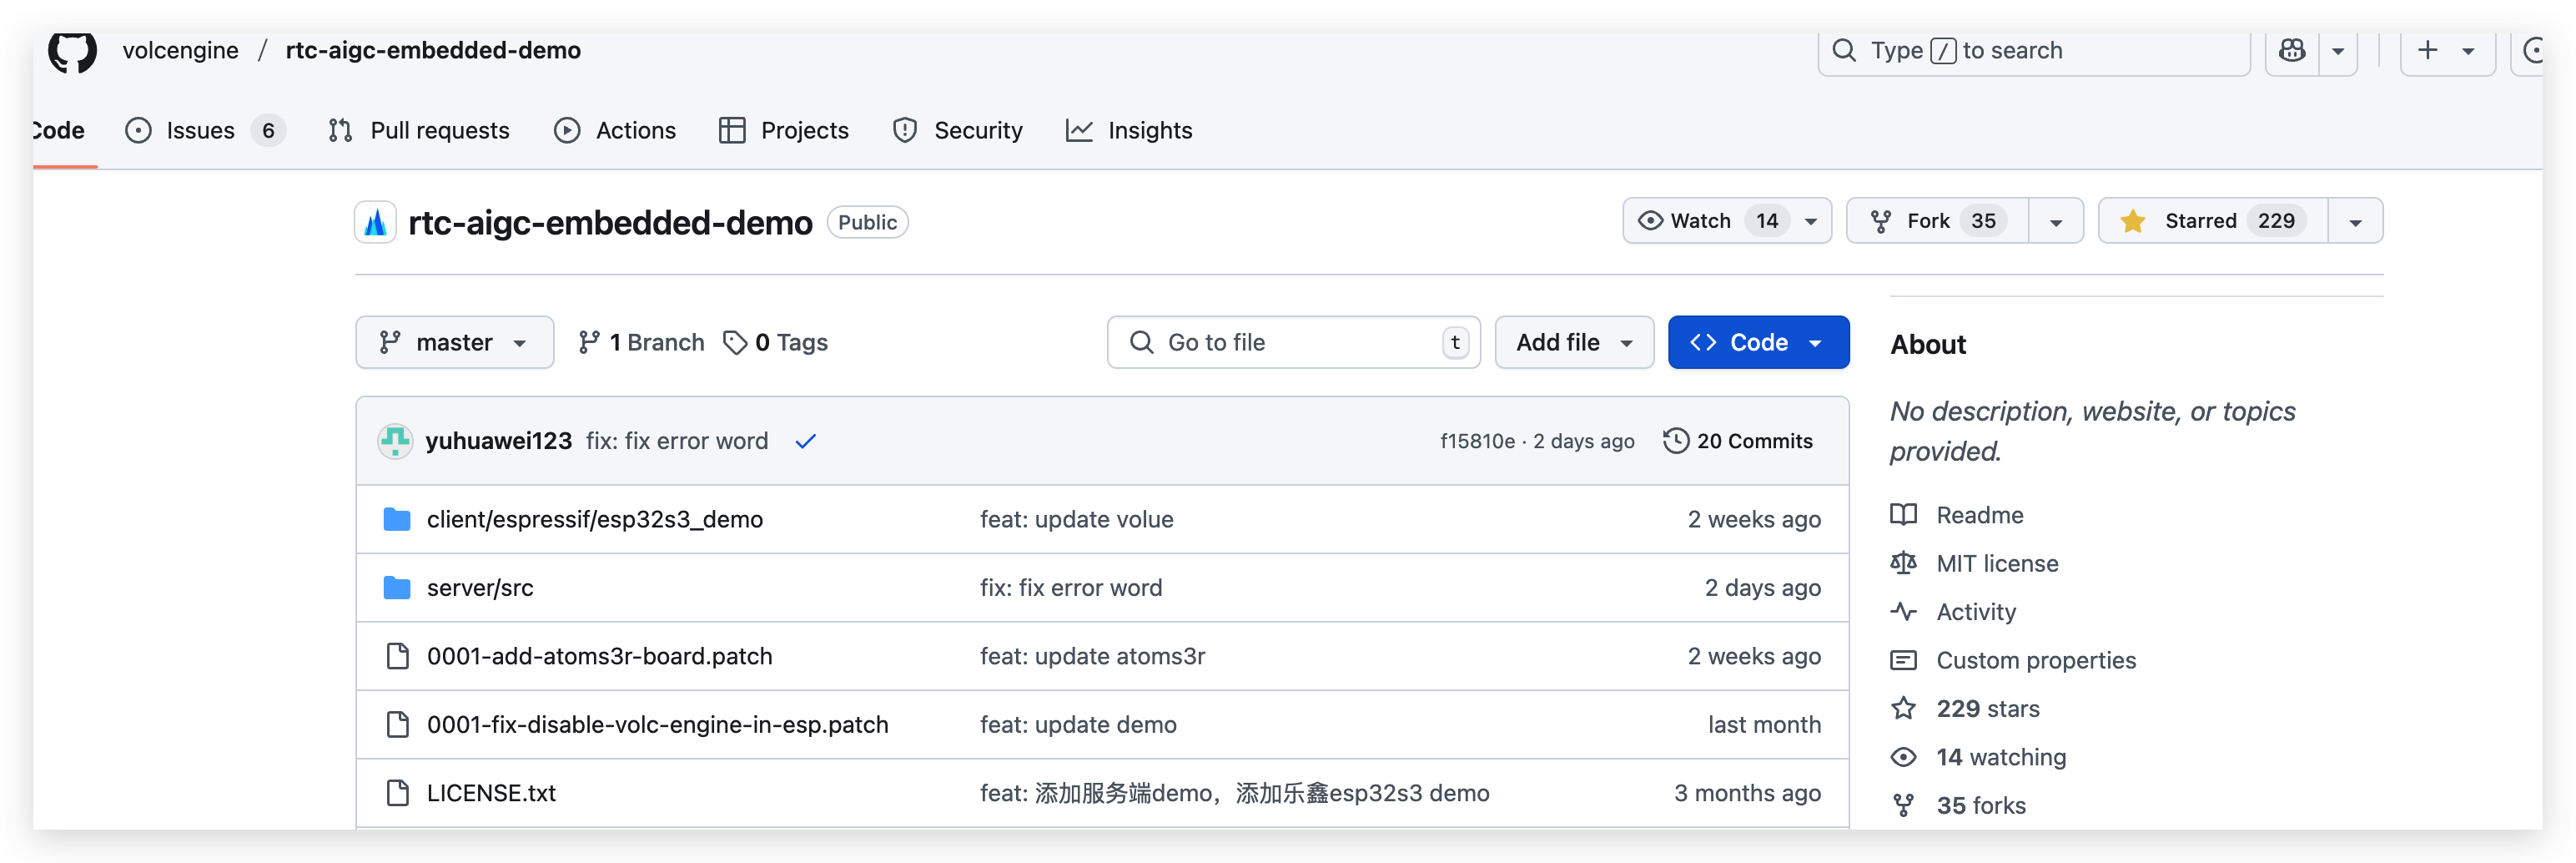Click folder icon for client/espressif/esp32s3_demo
2576x863 pixels.
[397, 519]
